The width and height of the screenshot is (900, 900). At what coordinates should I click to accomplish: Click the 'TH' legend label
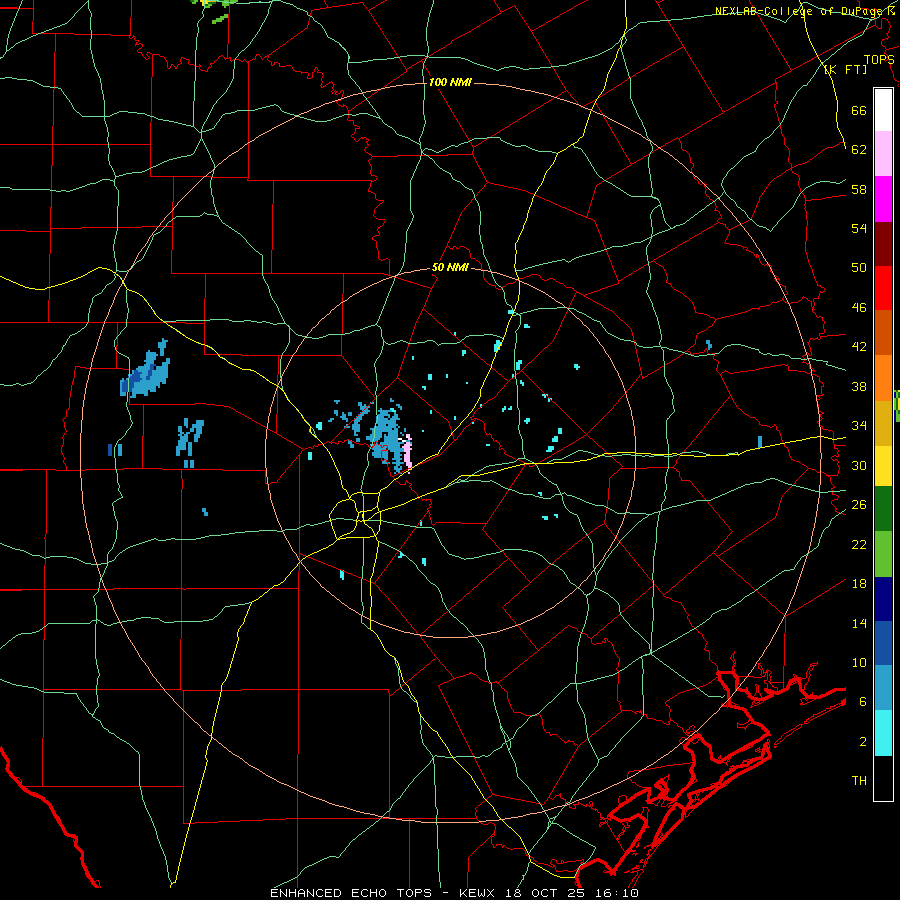[x=859, y=781]
